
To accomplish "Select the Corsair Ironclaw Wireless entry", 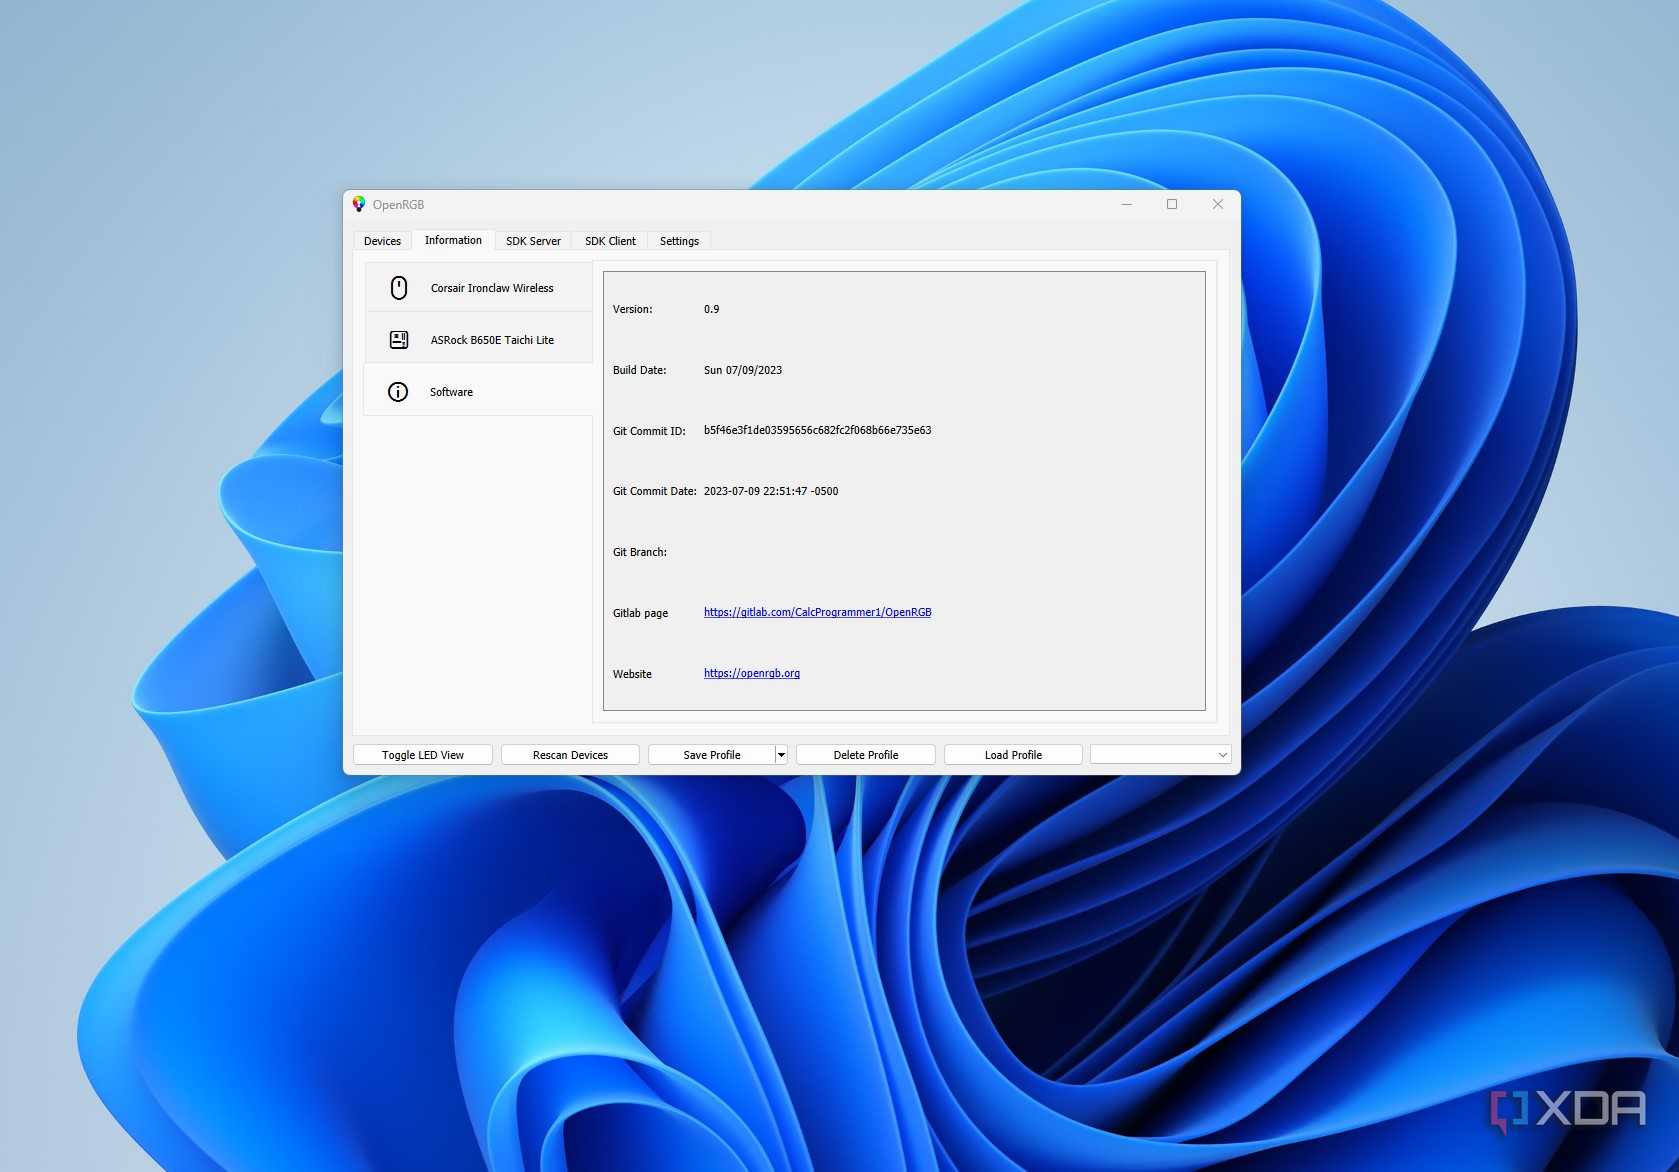I will point(479,288).
